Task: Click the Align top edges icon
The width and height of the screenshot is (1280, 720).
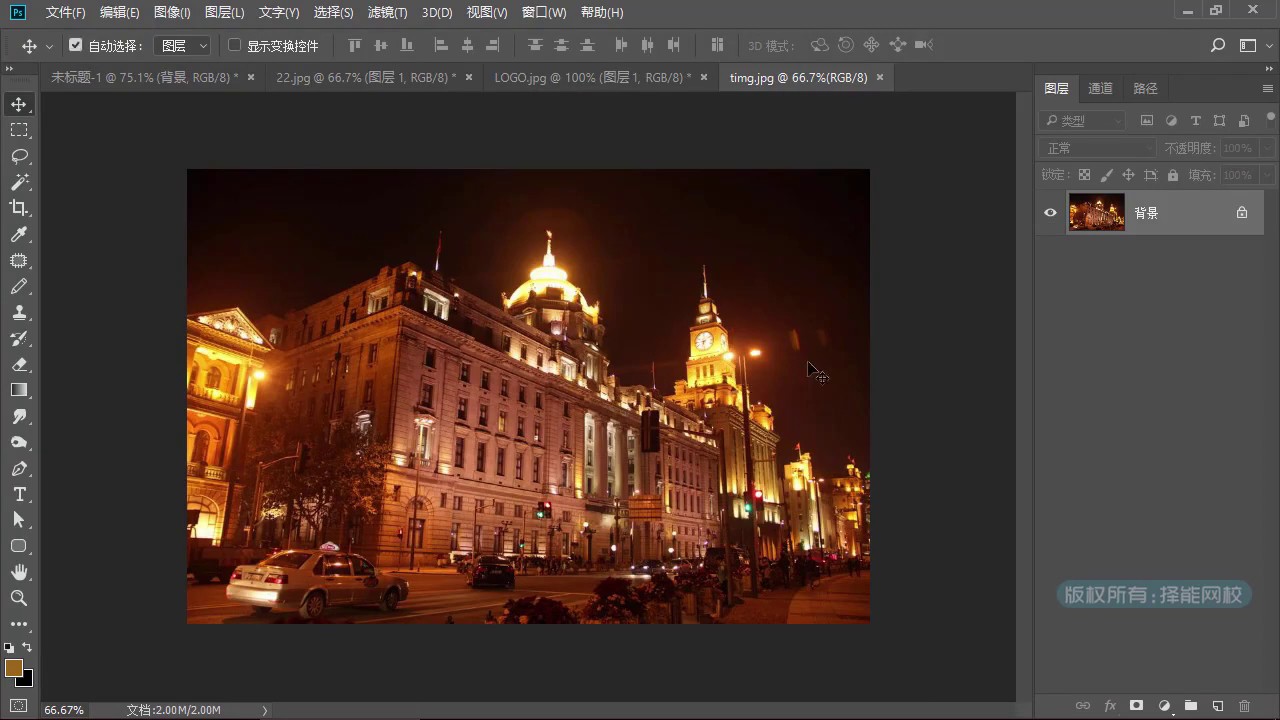Action: click(x=354, y=45)
